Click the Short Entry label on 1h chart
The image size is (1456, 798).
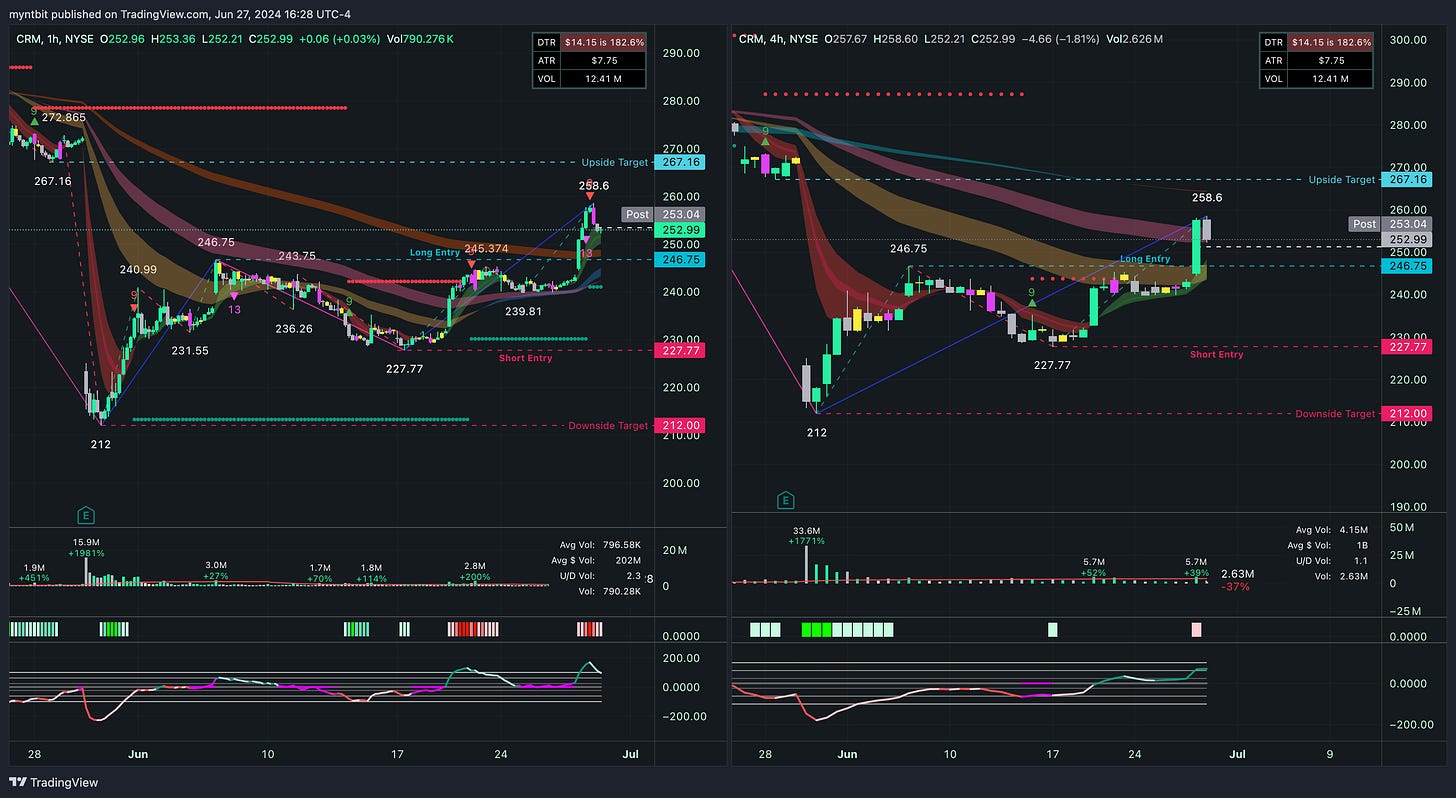(x=525, y=358)
